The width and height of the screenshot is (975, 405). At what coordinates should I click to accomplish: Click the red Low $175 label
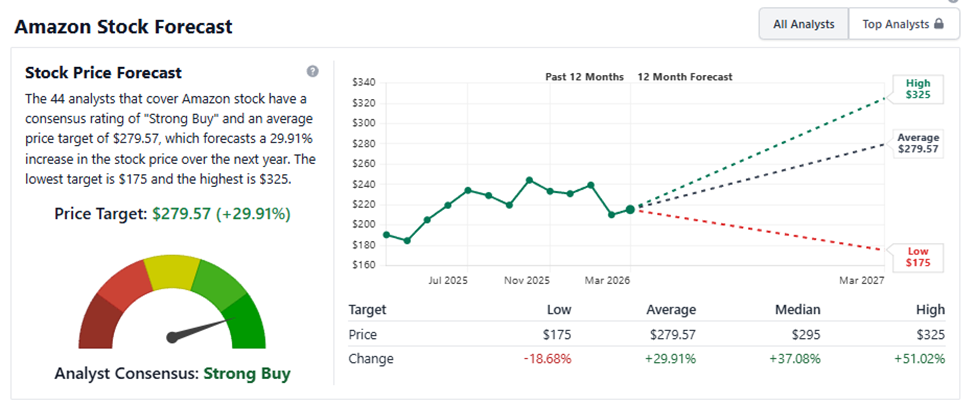(x=918, y=256)
